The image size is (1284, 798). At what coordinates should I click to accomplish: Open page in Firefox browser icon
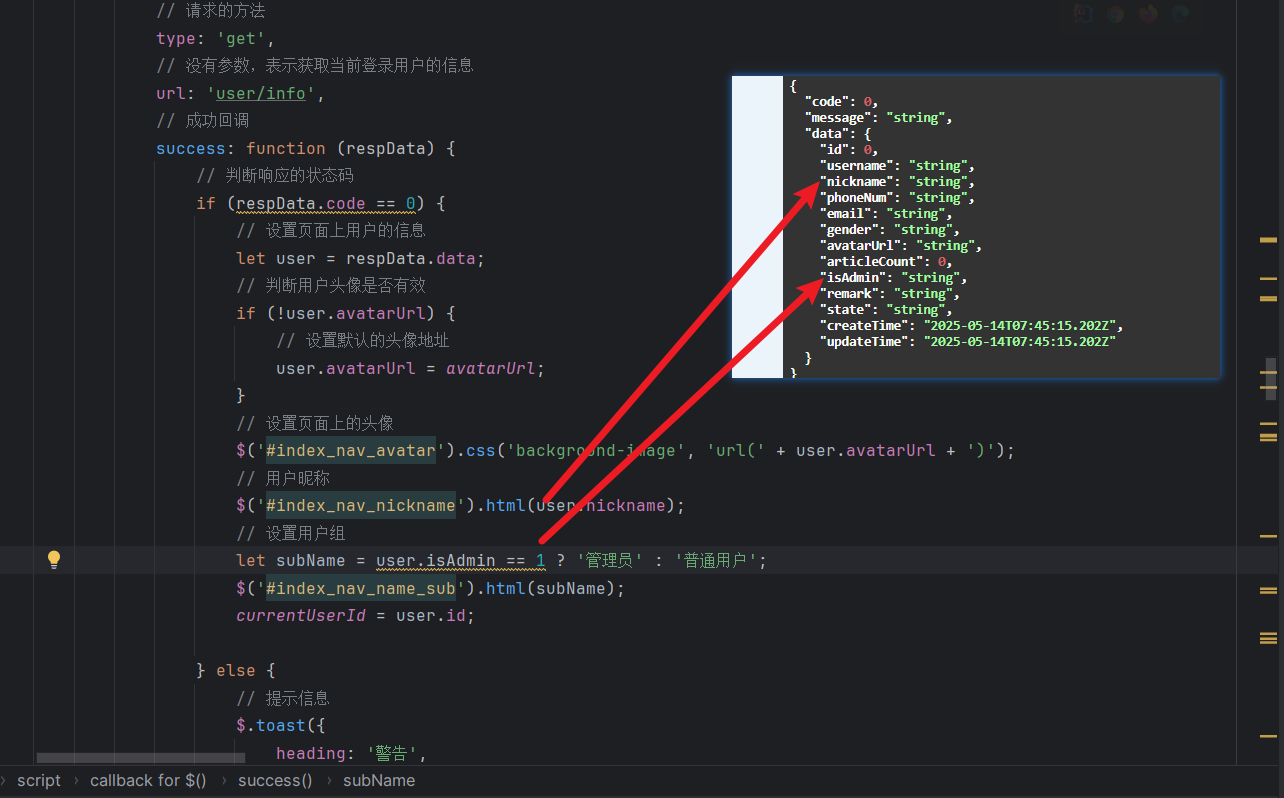point(1148,13)
